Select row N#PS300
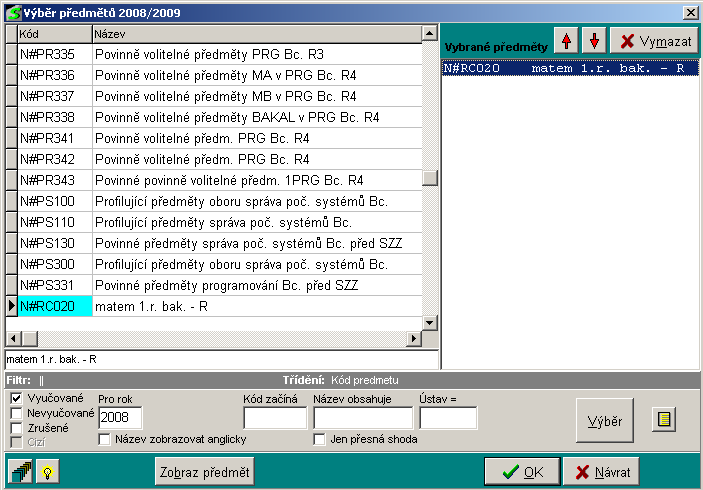This screenshot has height=490, width=703. [x=214, y=265]
